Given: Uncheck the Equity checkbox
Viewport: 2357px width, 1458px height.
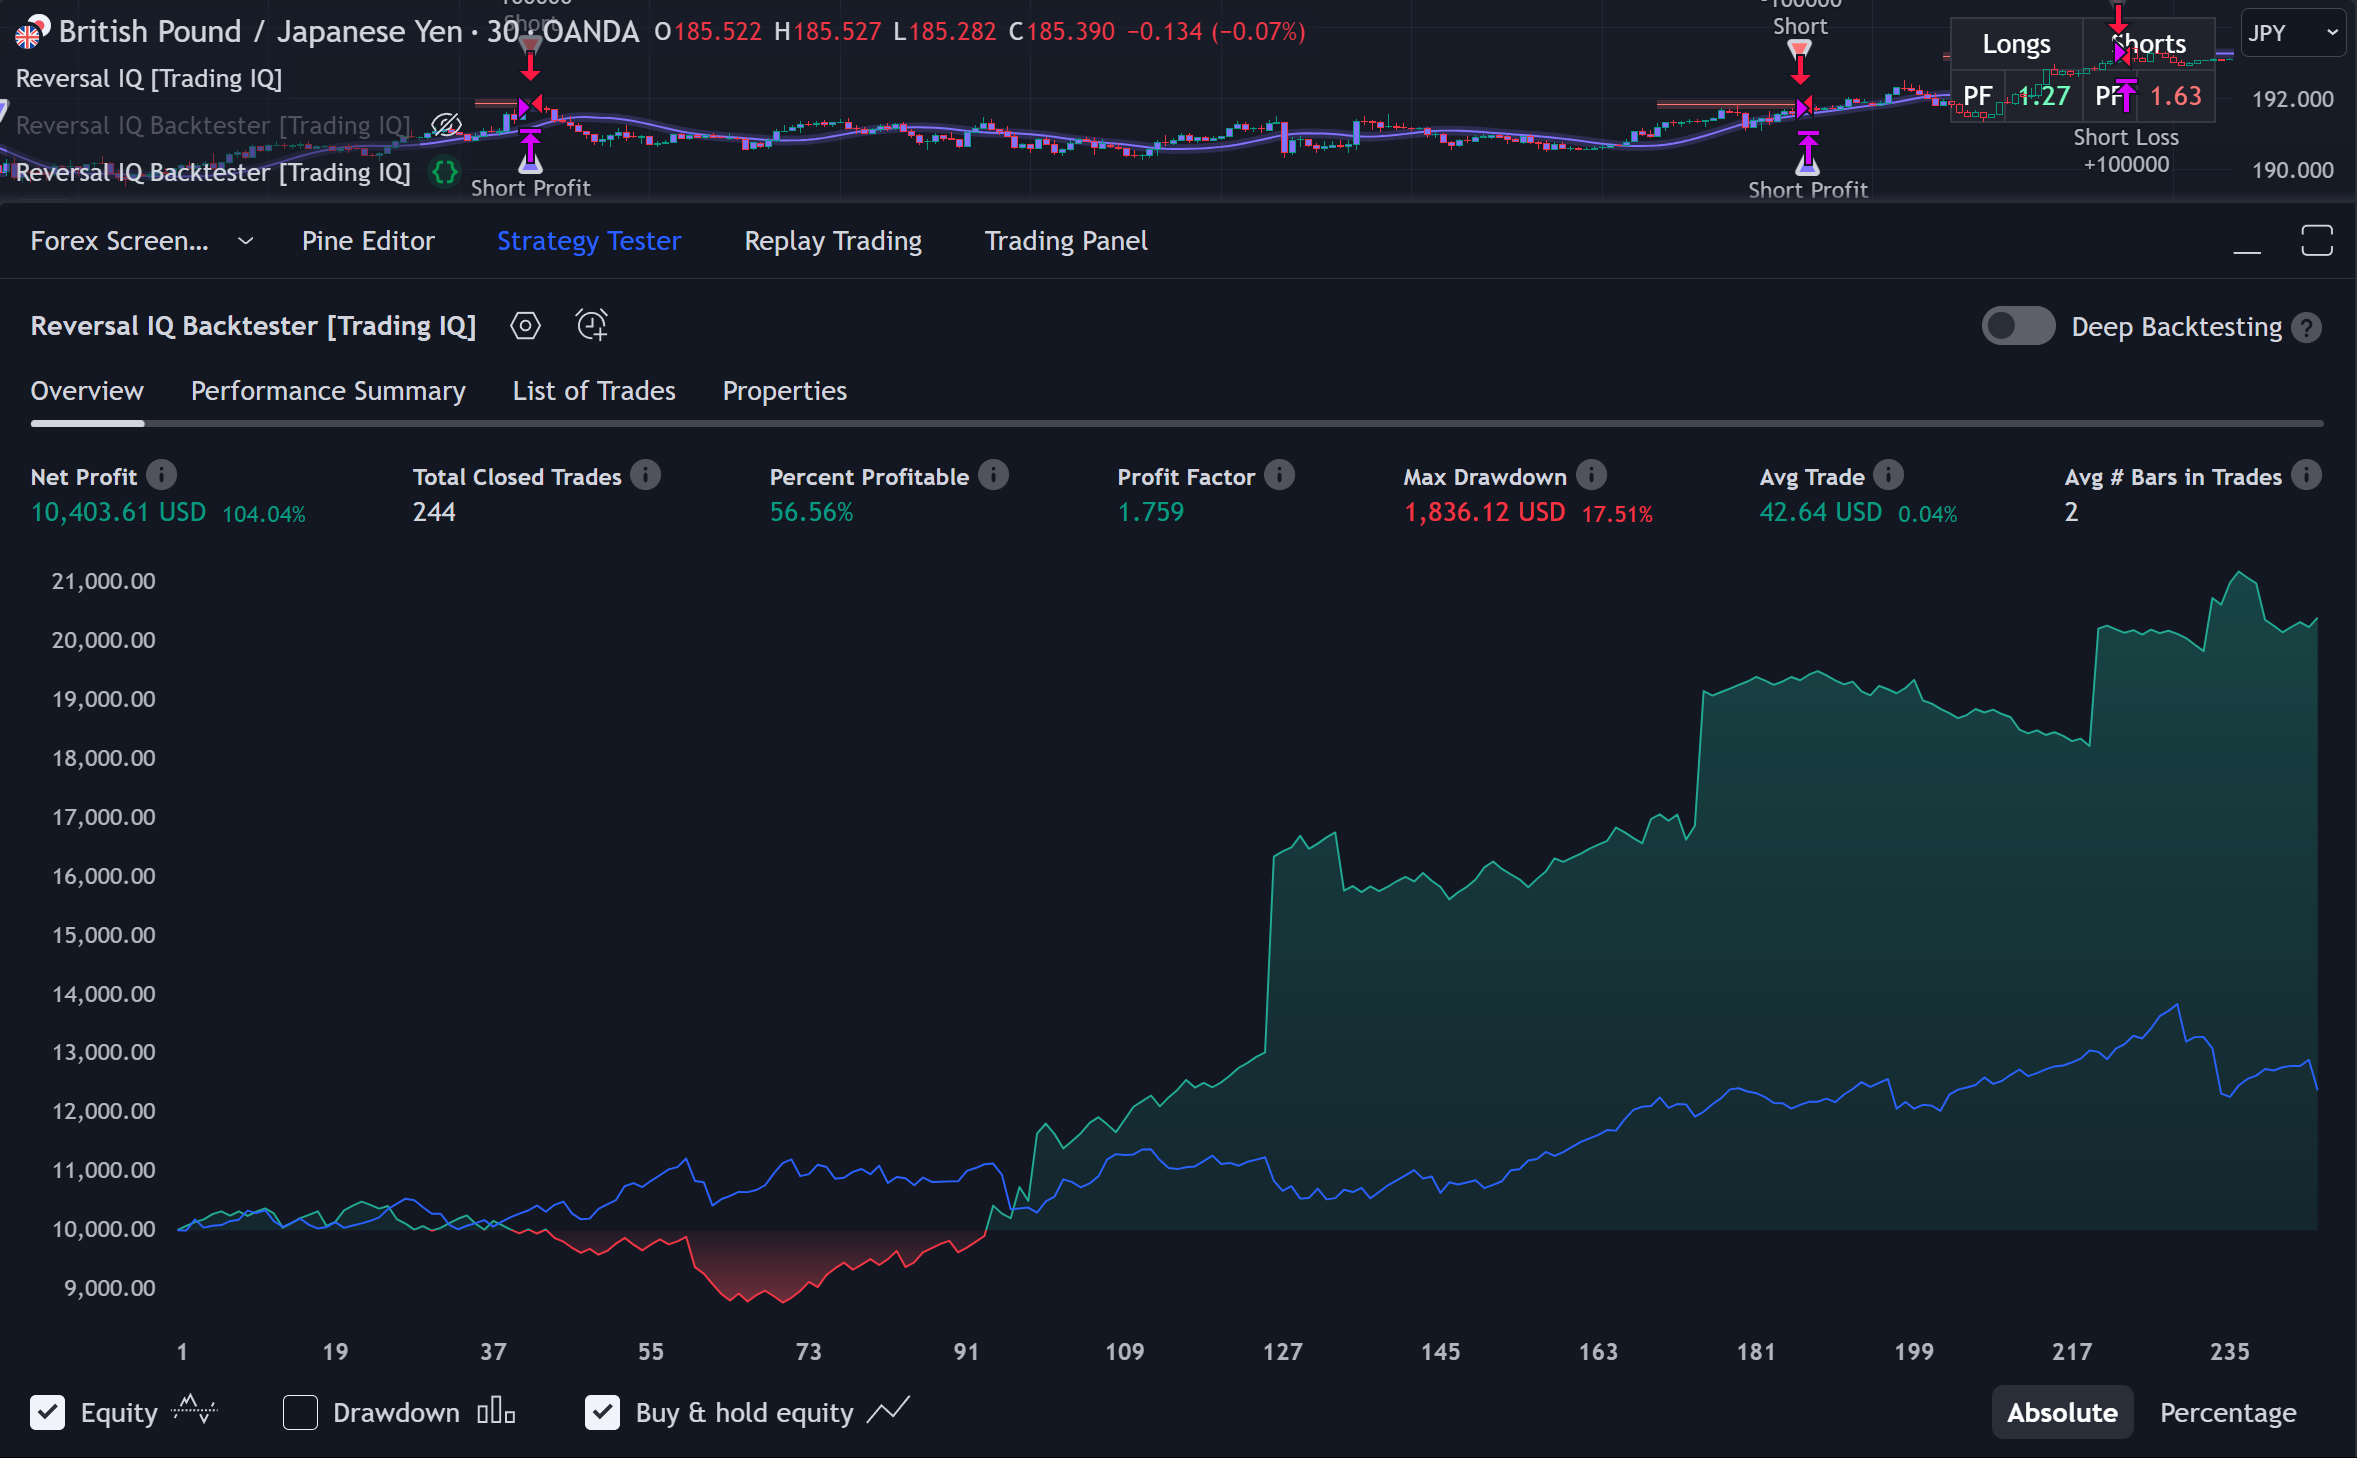Looking at the screenshot, I should click(x=48, y=1412).
